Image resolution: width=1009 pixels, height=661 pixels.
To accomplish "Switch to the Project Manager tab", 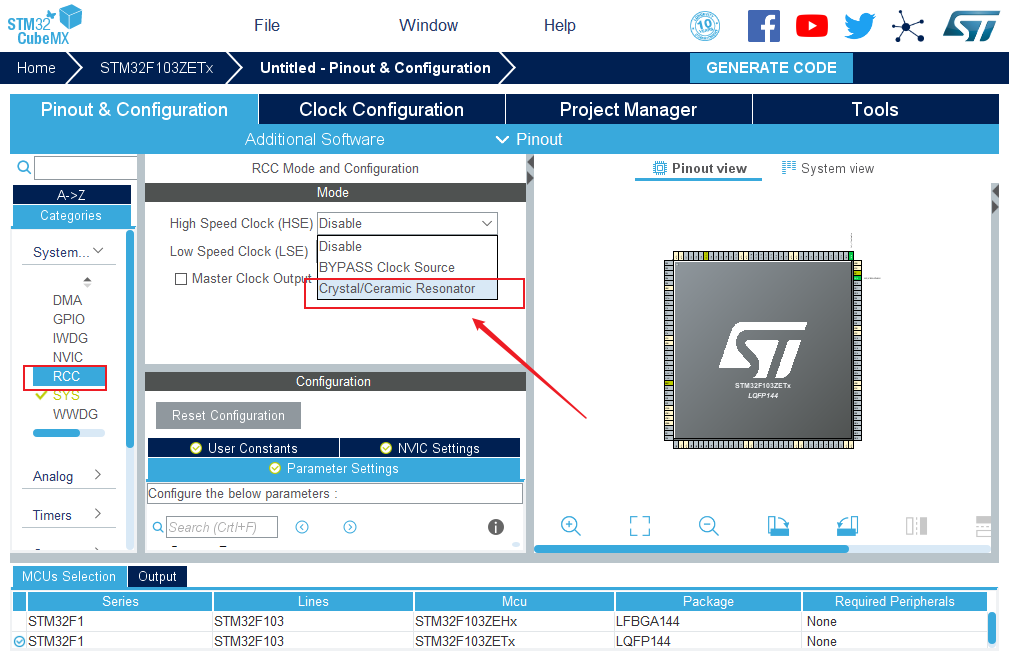I will [x=628, y=109].
